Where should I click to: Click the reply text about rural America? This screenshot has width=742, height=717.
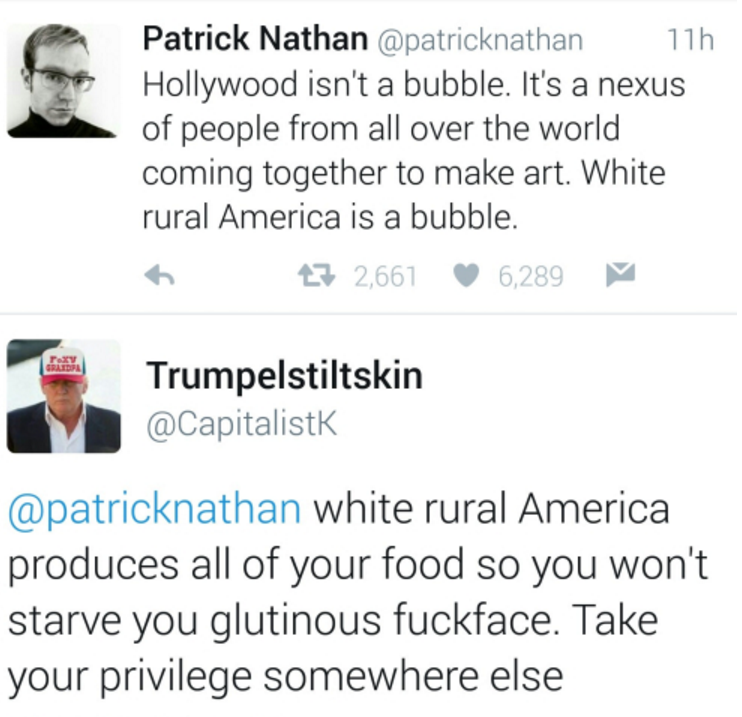[358, 593]
